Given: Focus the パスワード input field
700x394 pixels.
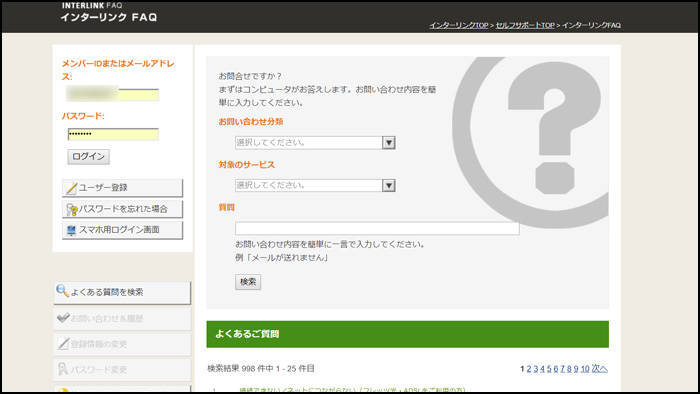Looking at the screenshot, I should pos(113,134).
